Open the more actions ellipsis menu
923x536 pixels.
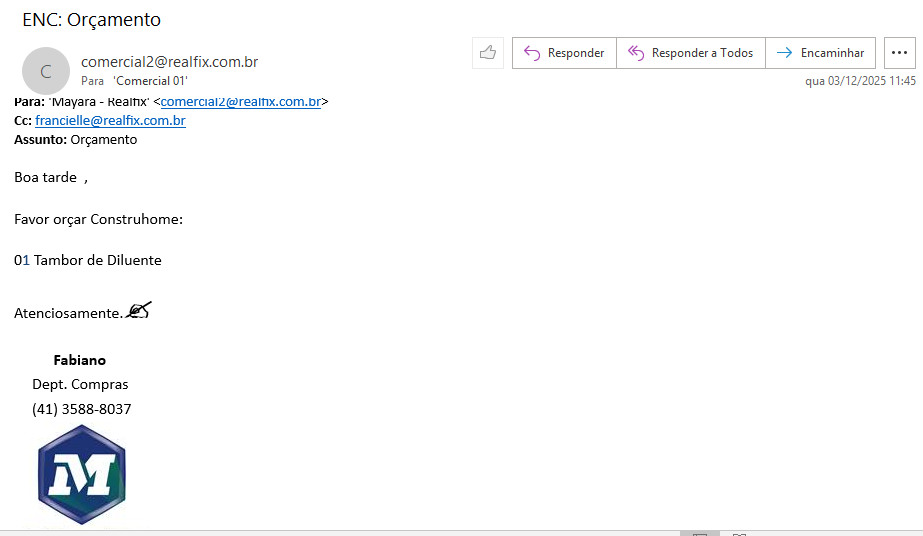click(x=900, y=53)
